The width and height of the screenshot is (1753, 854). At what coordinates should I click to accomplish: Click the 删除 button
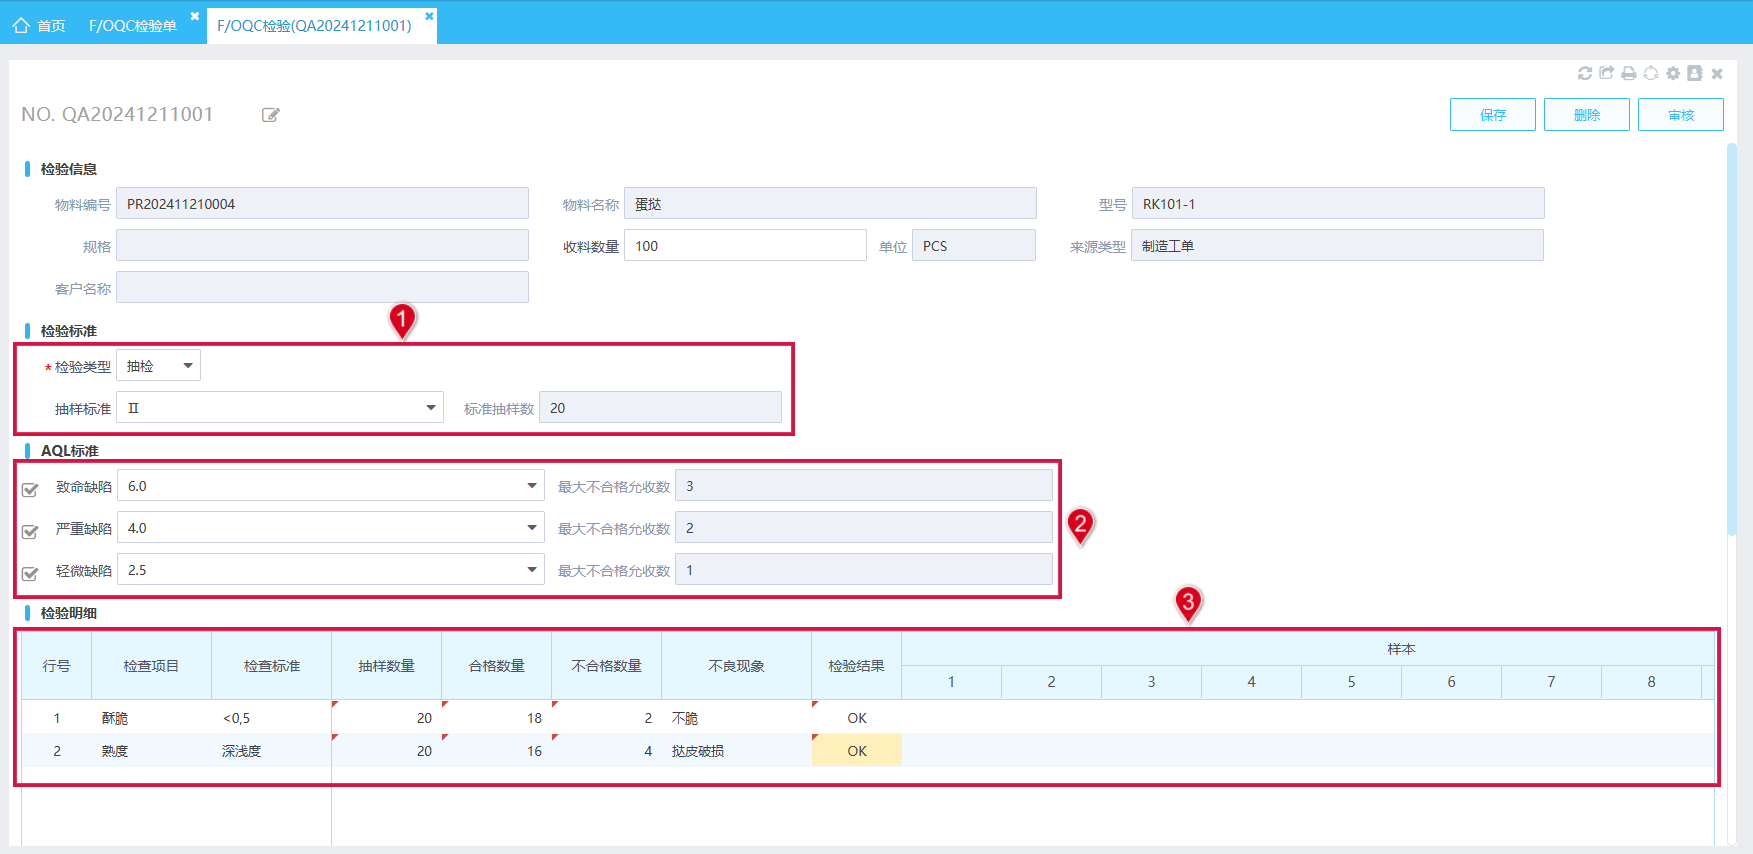(x=1587, y=115)
